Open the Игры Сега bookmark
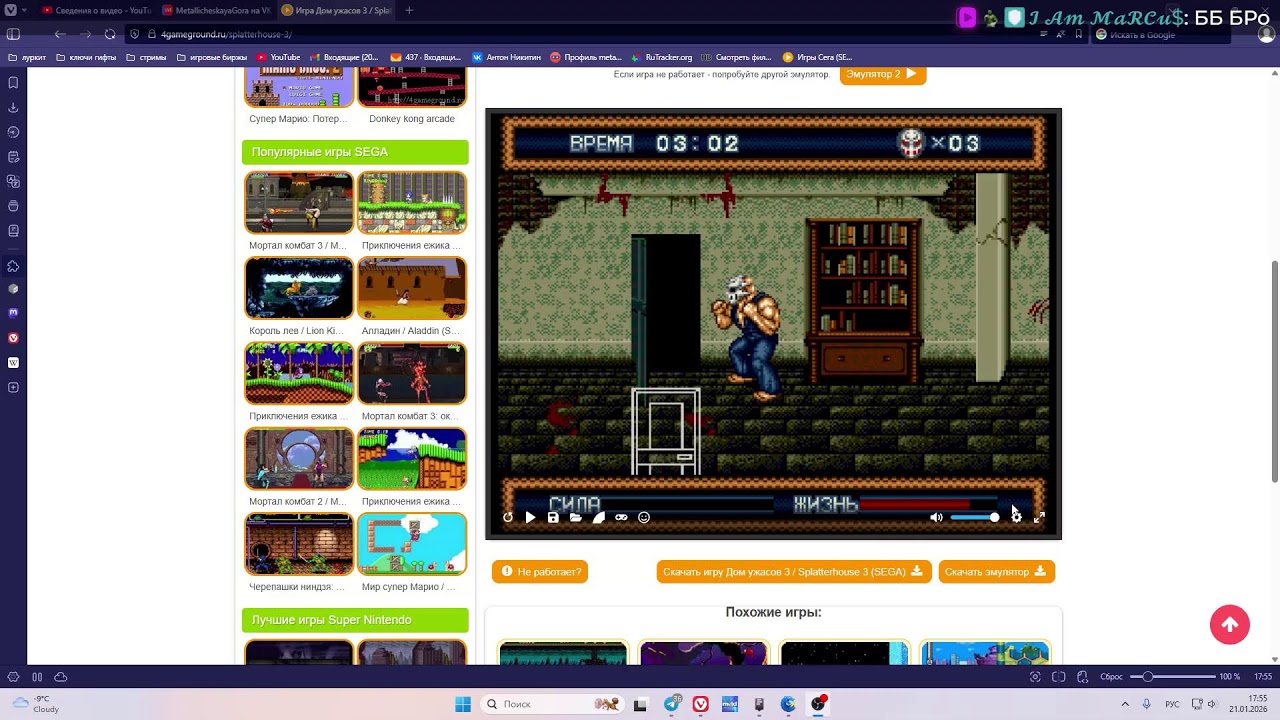1280x720 pixels. pyautogui.click(x=817, y=57)
